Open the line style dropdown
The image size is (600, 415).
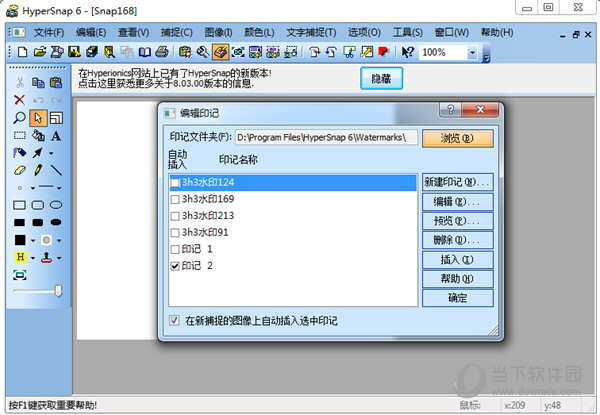59,188
